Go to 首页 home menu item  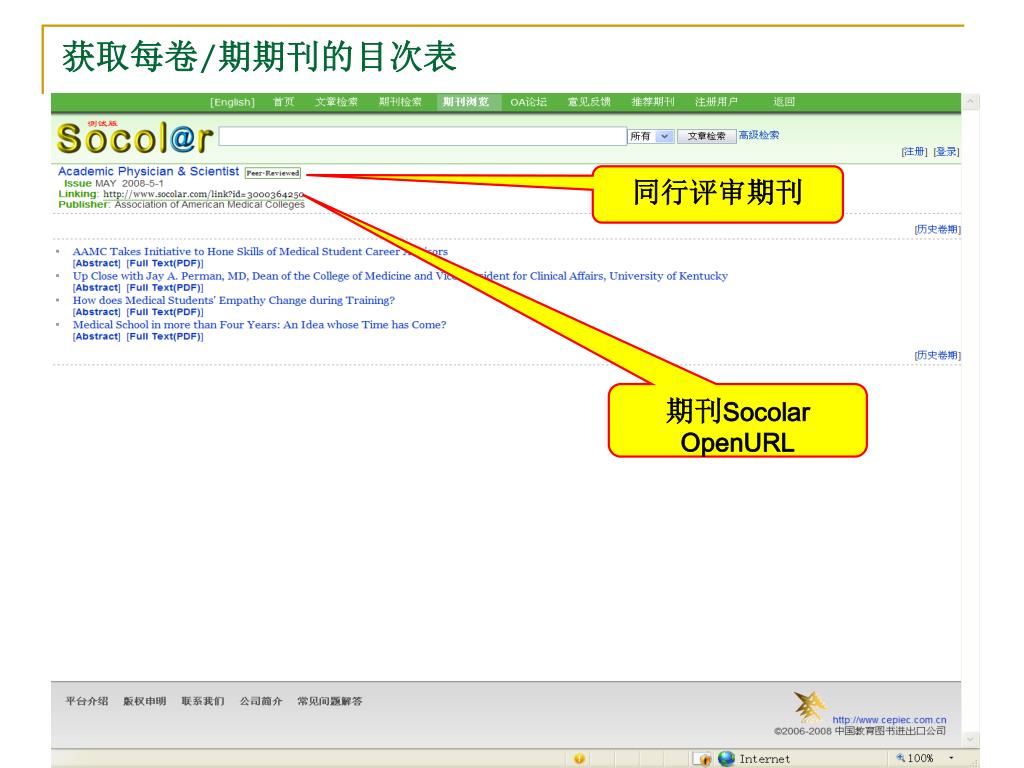coord(283,102)
